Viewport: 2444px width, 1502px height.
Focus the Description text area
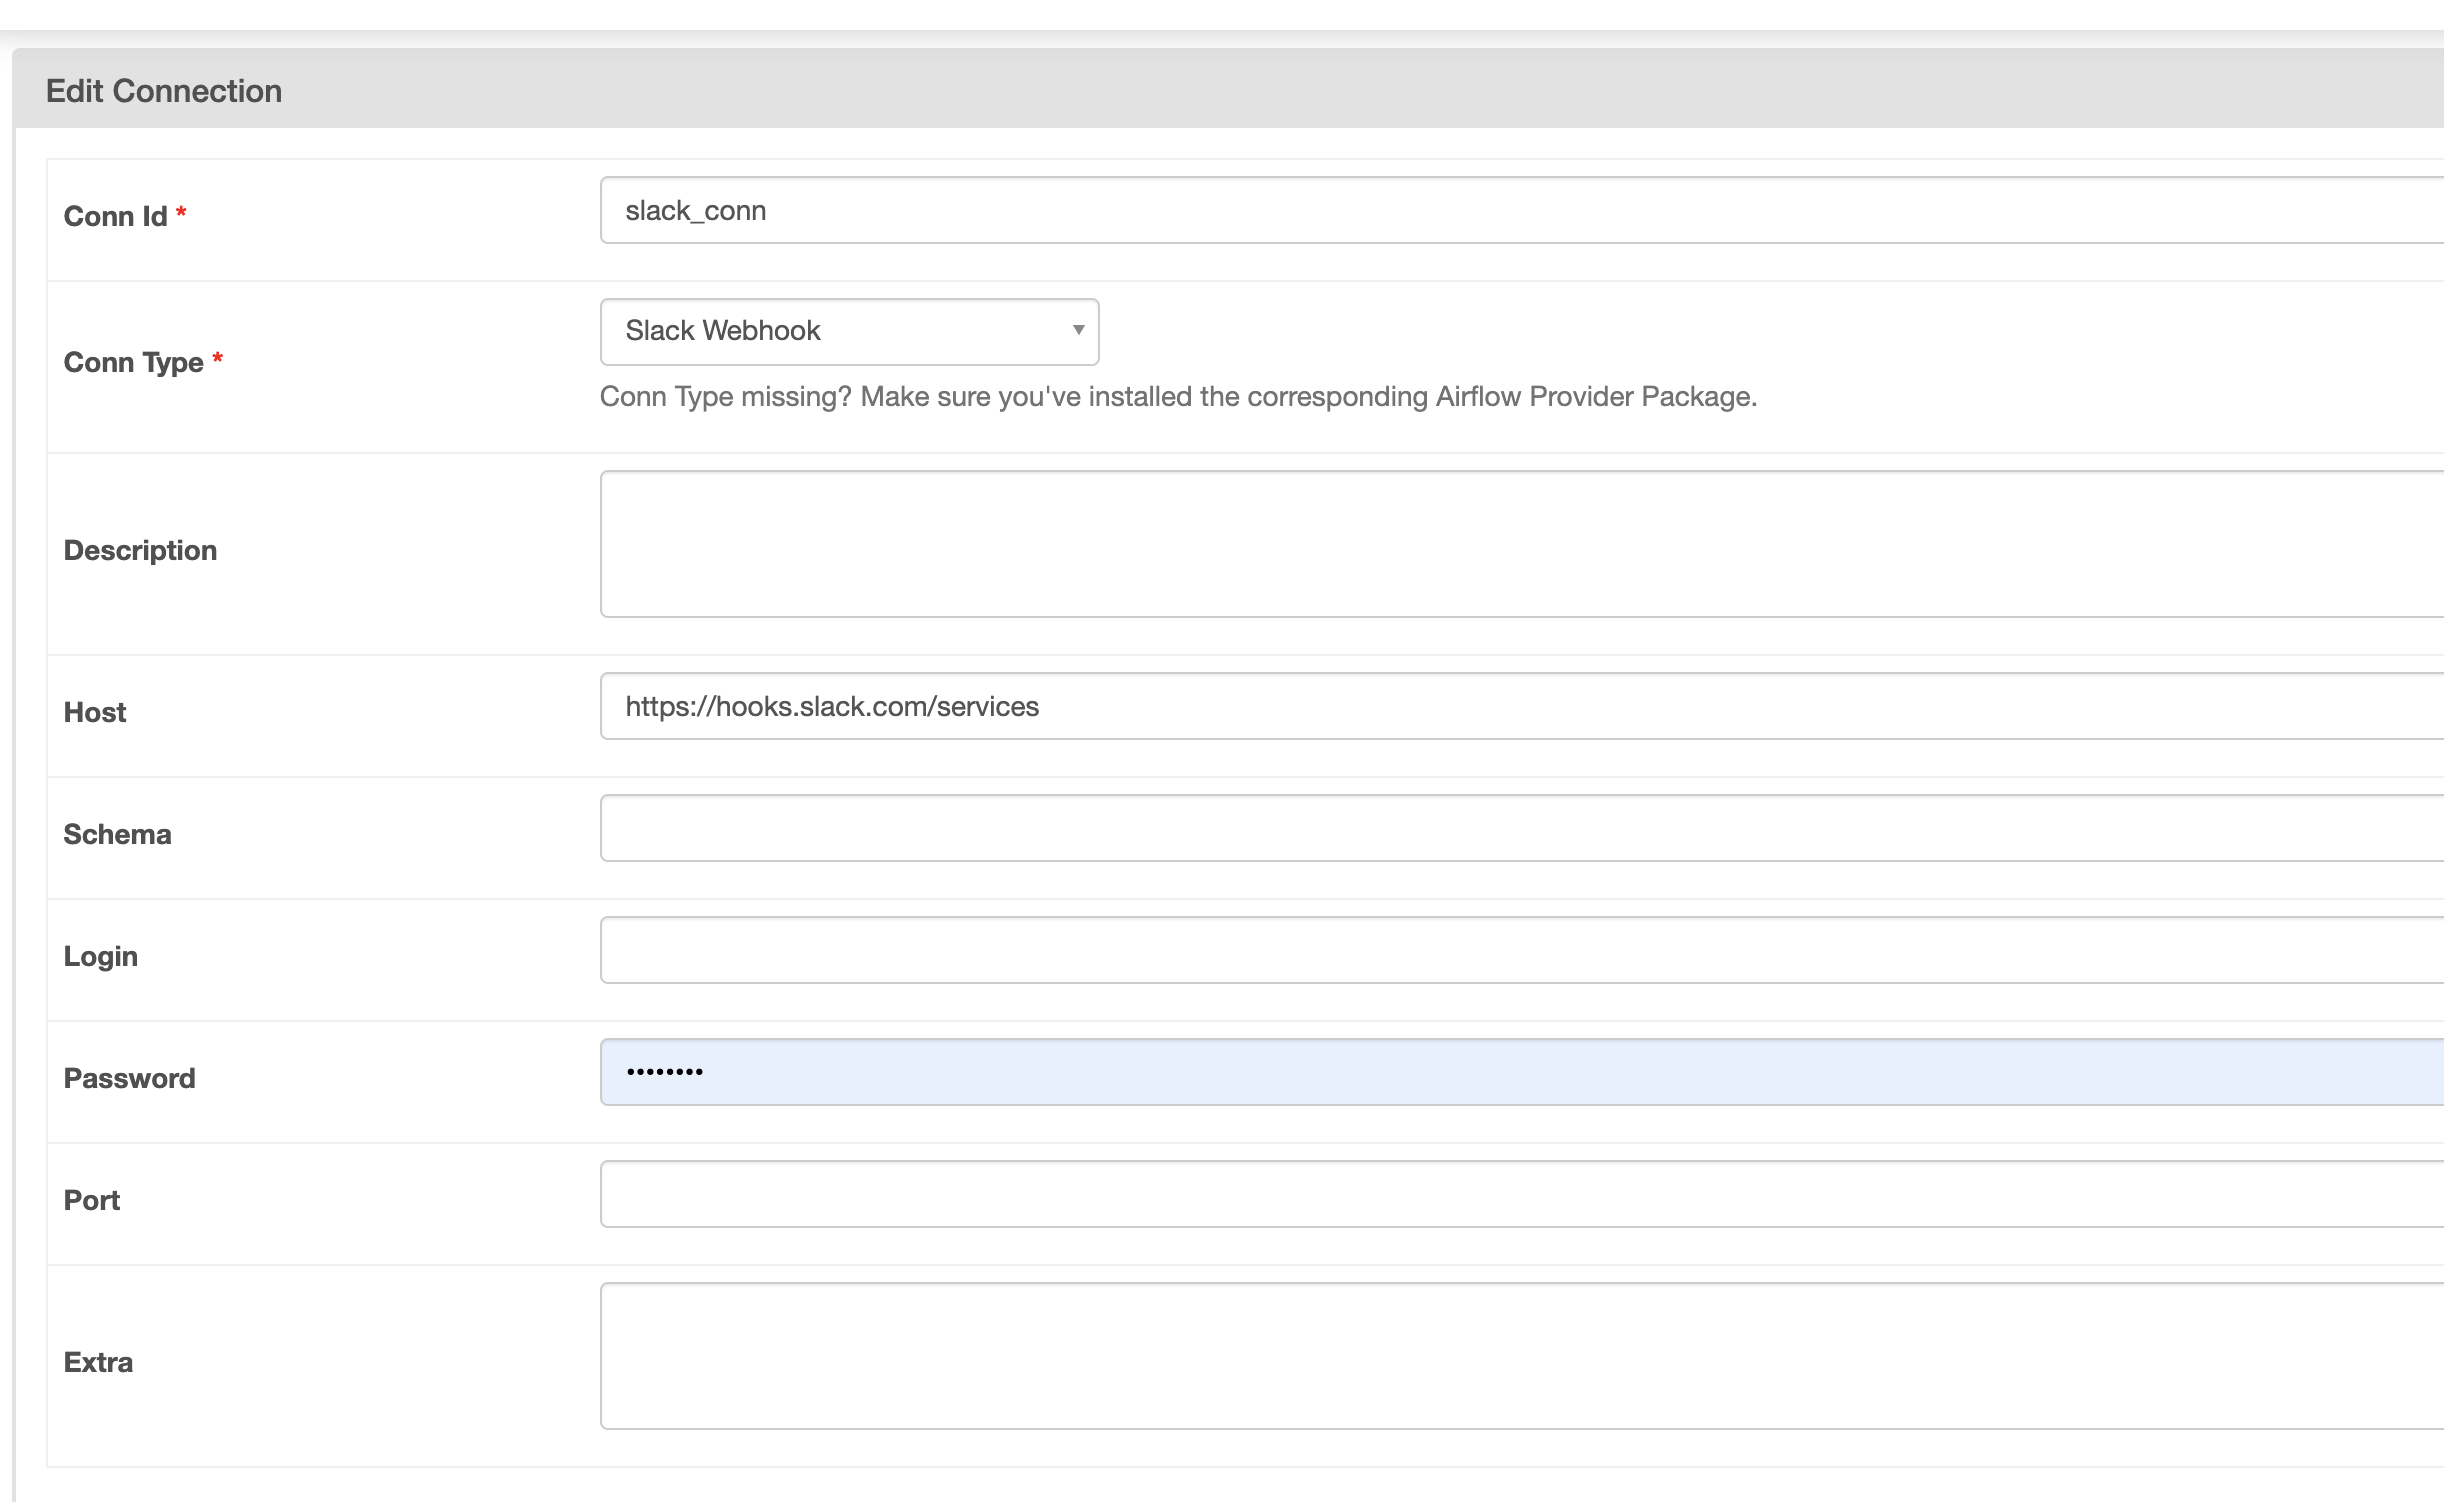click(1520, 543)
